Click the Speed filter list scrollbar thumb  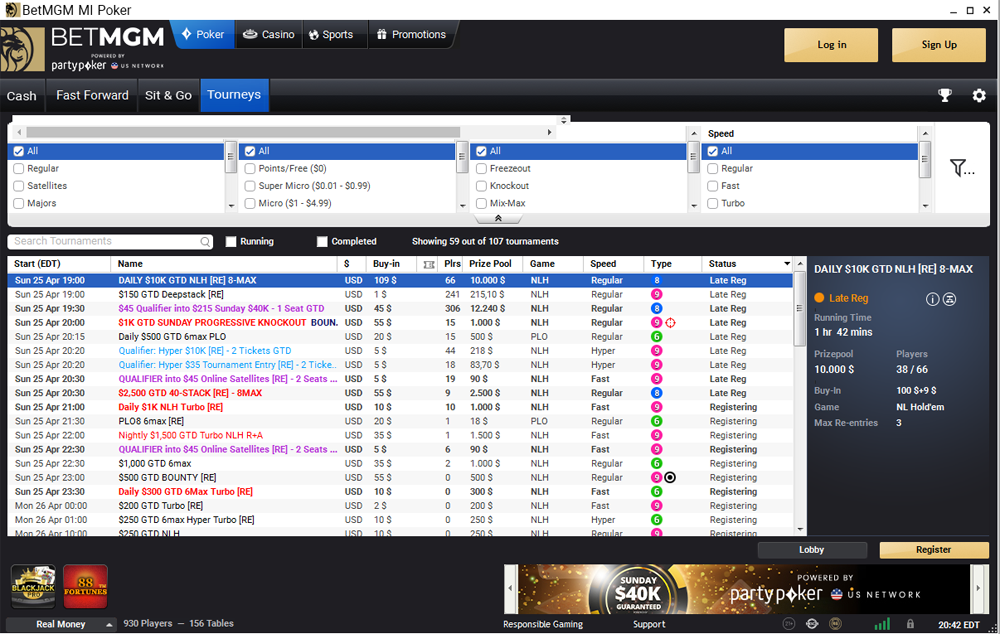tap(925, 159)
